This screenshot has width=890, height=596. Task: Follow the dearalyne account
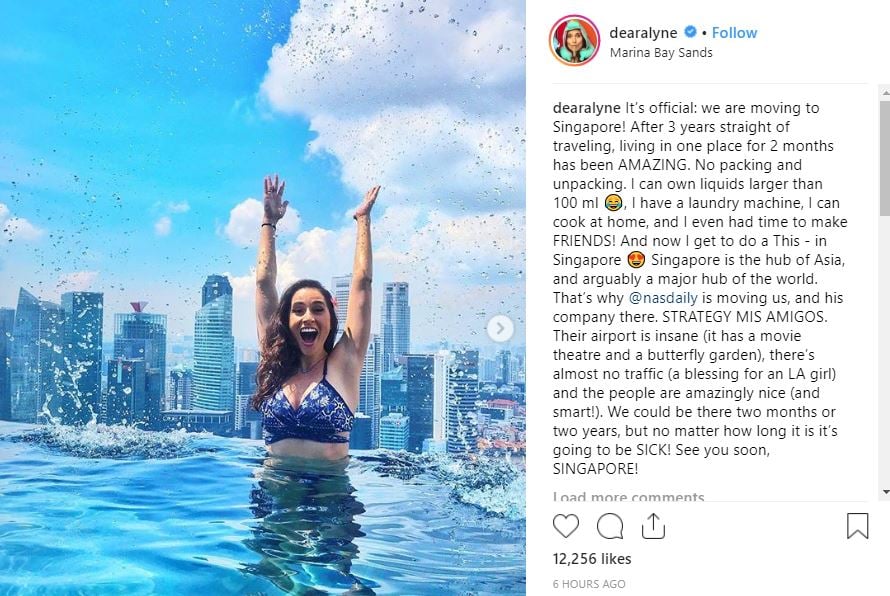pos(734,33)
